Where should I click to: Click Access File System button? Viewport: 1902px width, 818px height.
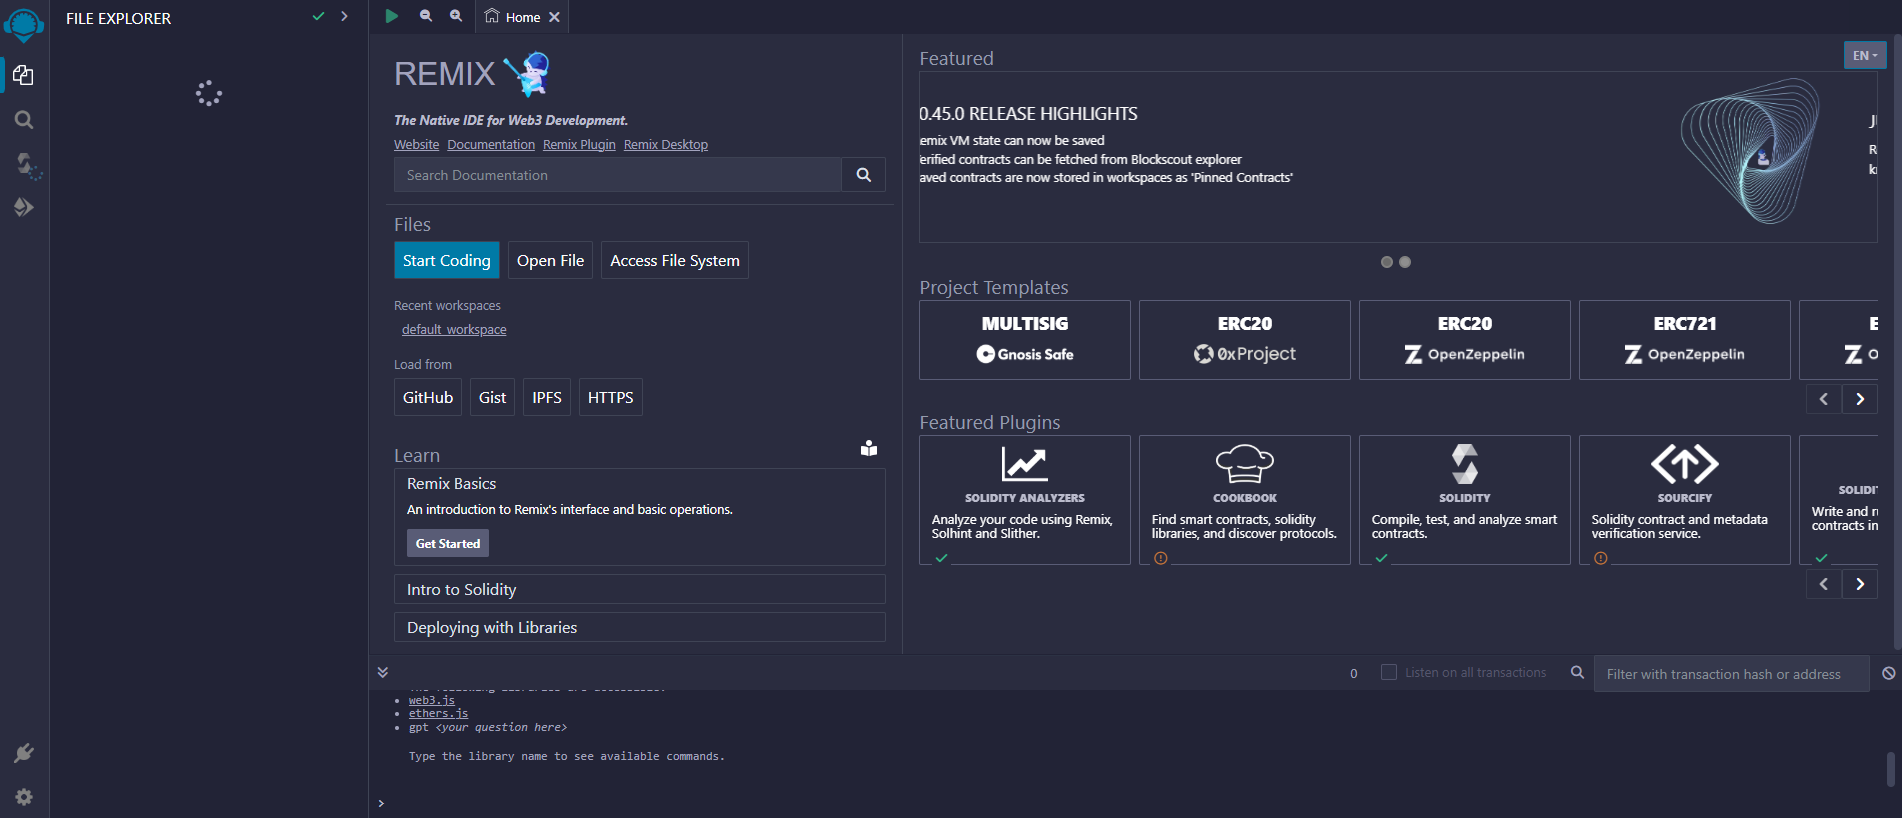pos(675,260)
